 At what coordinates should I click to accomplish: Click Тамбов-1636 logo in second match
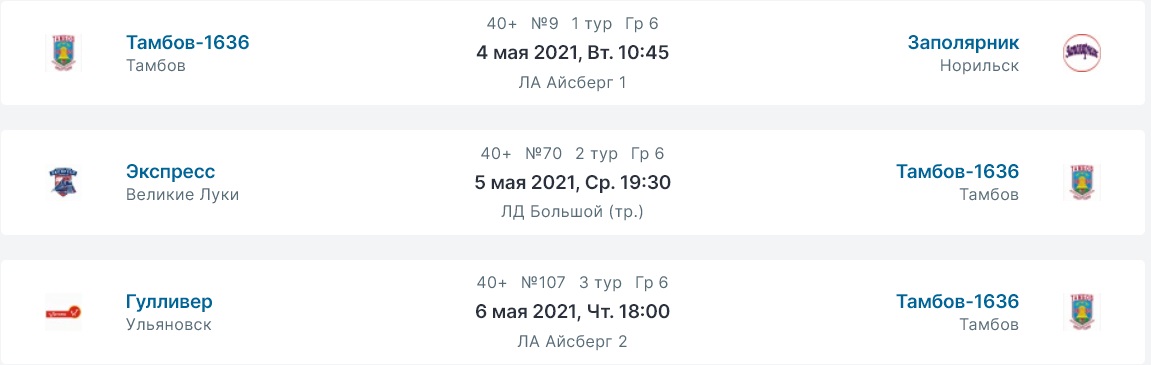pos(1081,182)
